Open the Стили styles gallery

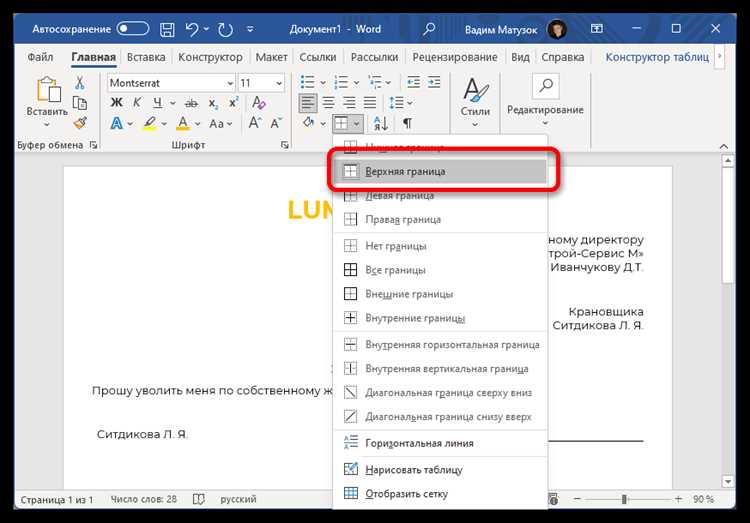[475, 102]
